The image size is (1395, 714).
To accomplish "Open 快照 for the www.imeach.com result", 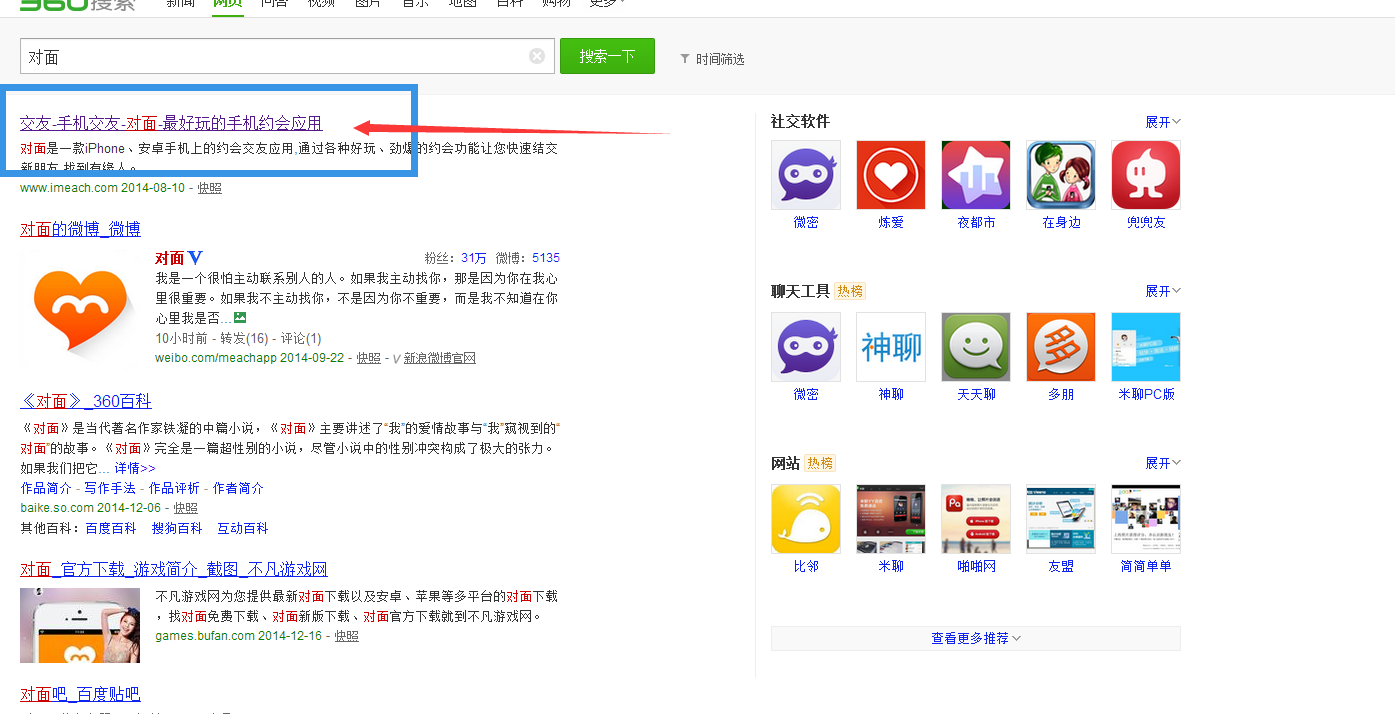I will click(x=209, y=188).
